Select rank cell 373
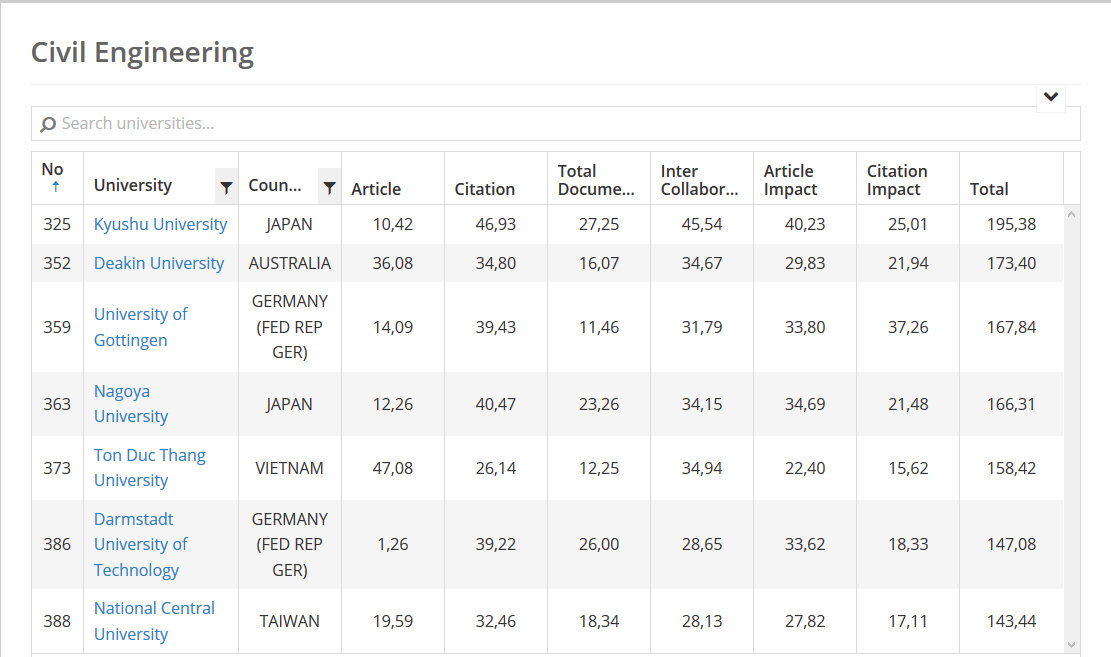Viewport: 1111px width, 657px height. point(57,468)
